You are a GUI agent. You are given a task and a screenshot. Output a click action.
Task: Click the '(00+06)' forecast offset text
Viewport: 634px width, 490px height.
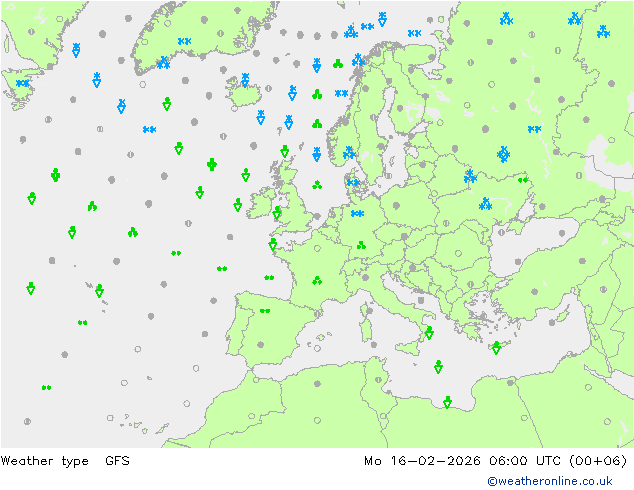pyautogui.click(x=598, y=460)
